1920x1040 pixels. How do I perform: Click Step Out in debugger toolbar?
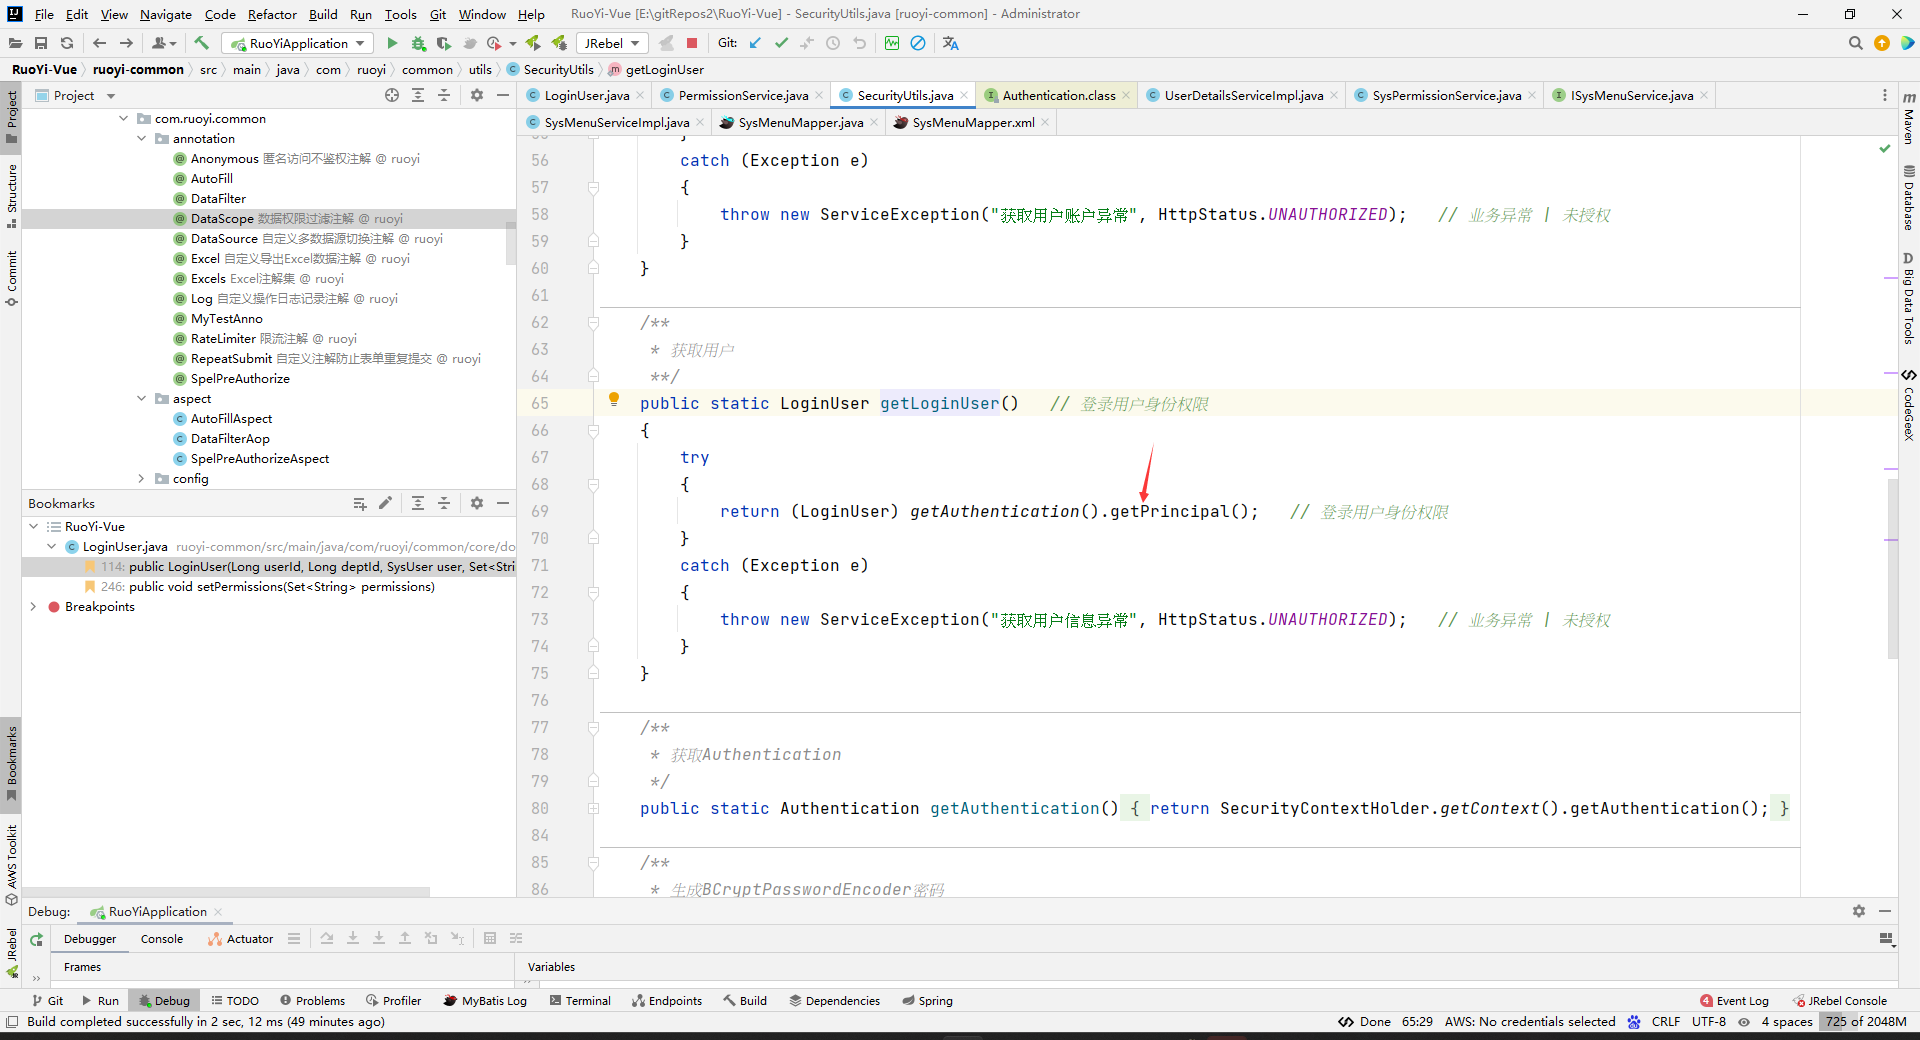coord(405,938)
